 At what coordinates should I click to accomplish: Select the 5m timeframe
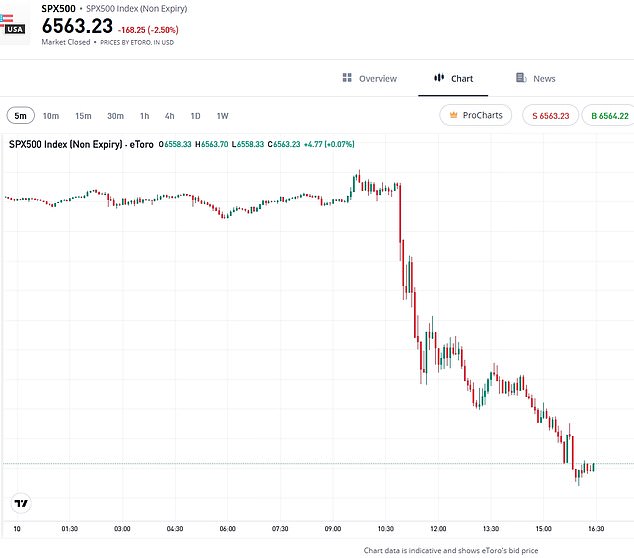coord(21,115)
